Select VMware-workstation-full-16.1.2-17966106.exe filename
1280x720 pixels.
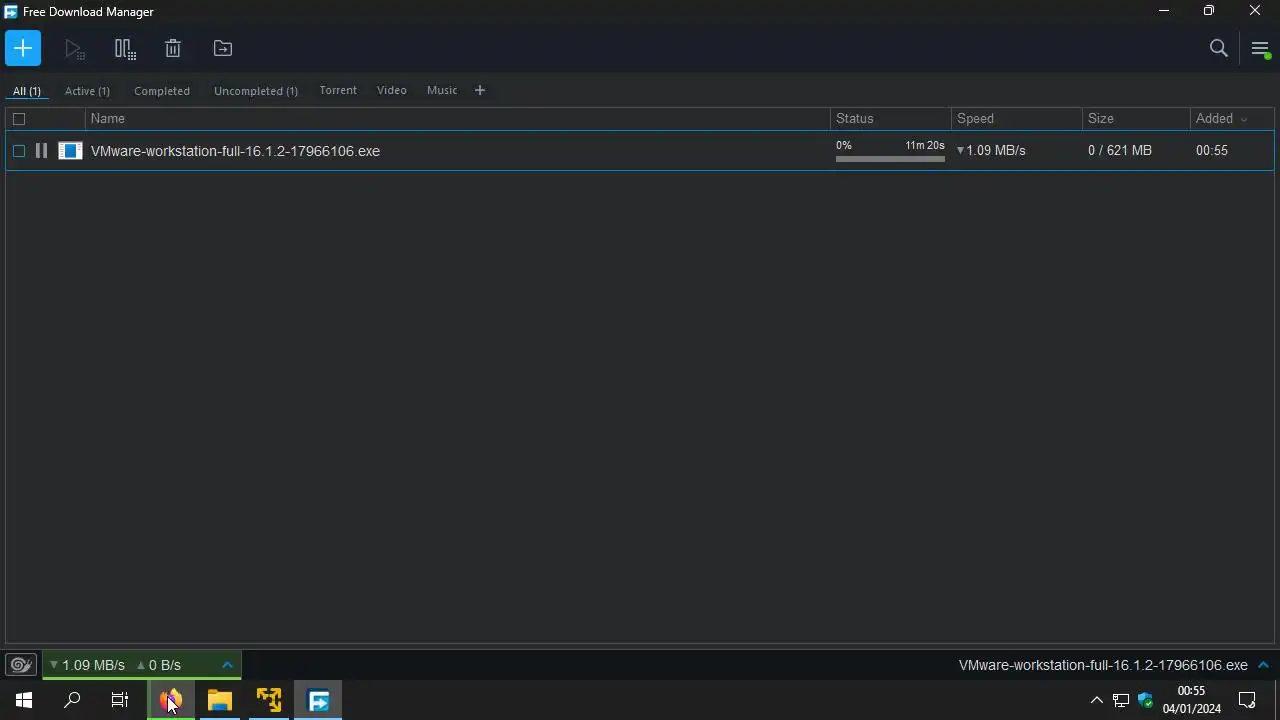tap(235, 151)
